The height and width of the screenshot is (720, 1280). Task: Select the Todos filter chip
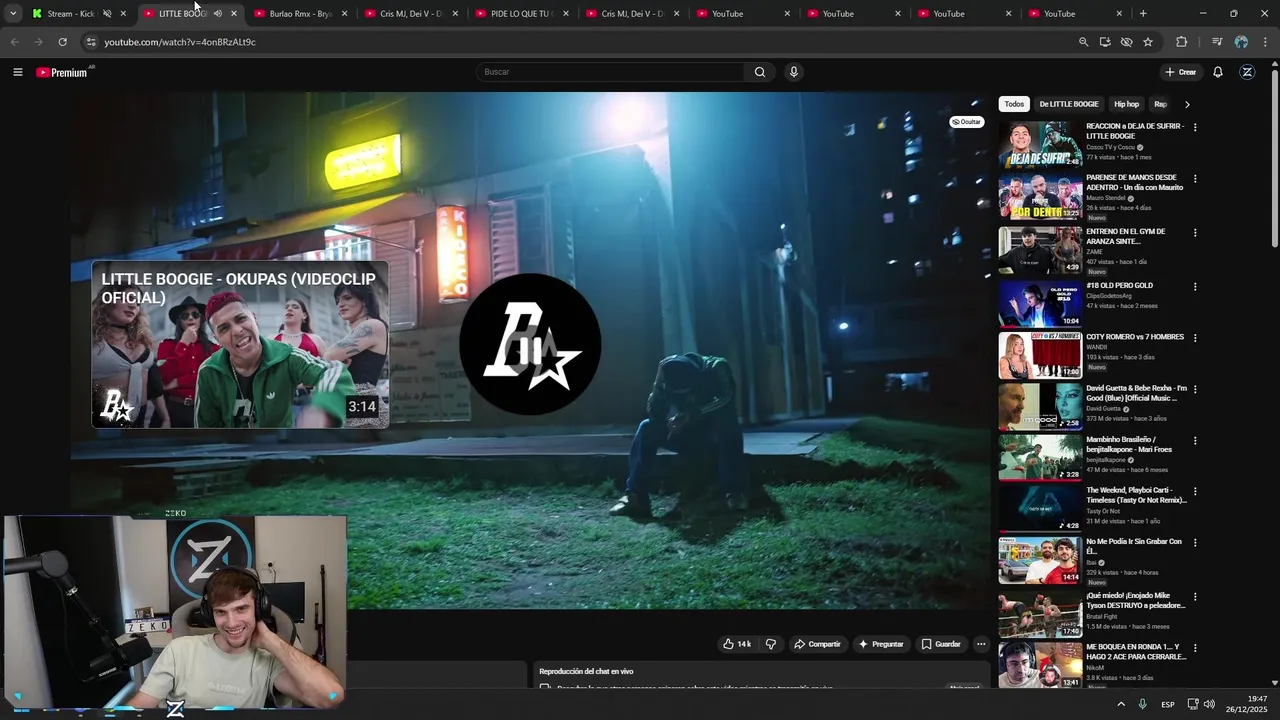pyautogui.click(x=1014, y=104)
